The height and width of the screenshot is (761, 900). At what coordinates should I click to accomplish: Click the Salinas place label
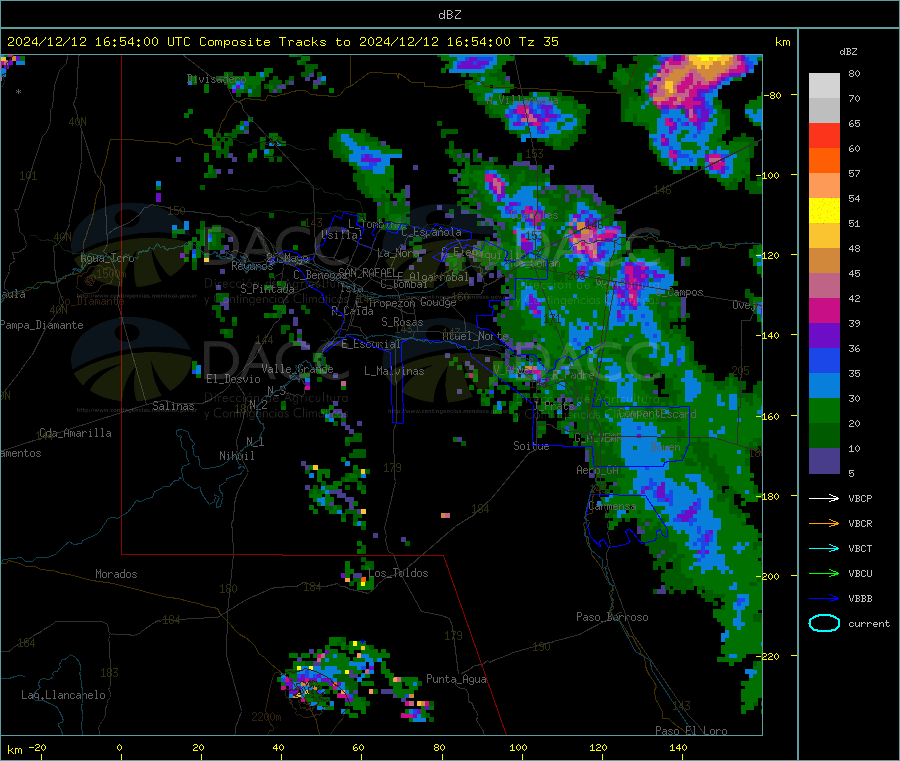click(x=173, y=406)
